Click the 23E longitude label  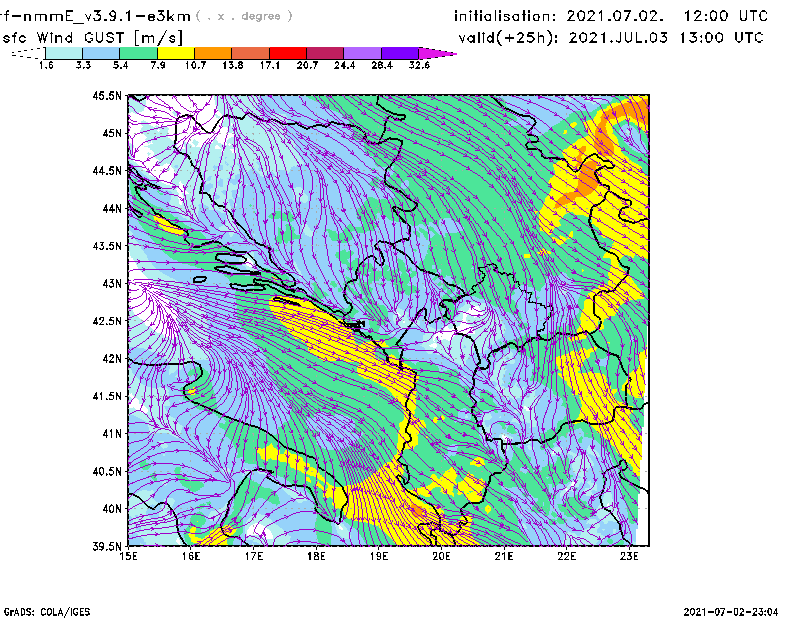629,556
